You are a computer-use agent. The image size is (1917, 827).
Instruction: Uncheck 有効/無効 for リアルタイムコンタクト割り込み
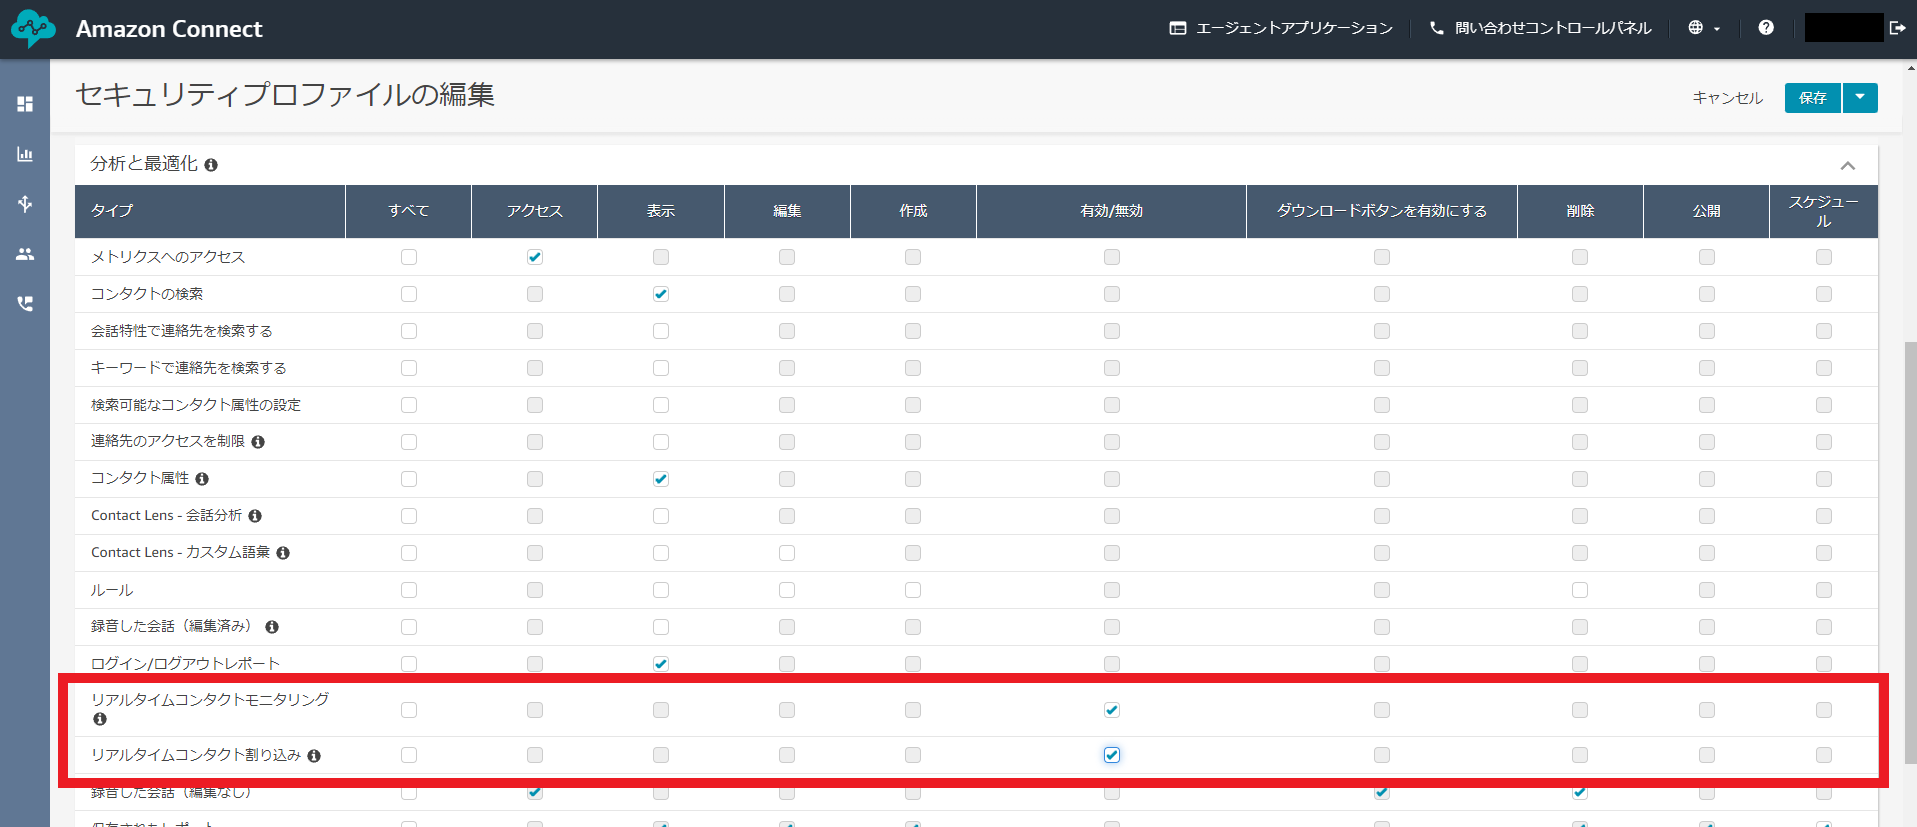[x=1112, y=755]
